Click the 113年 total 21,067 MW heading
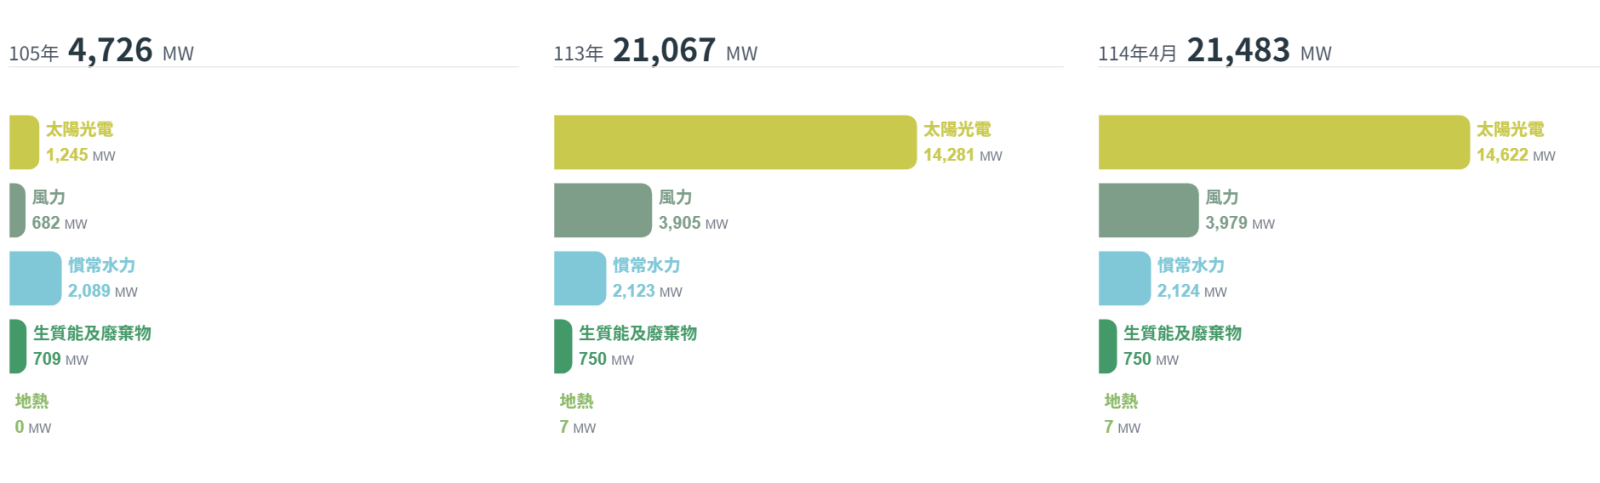The height and width of the screenshot is (483, 1600). (656, 50)
